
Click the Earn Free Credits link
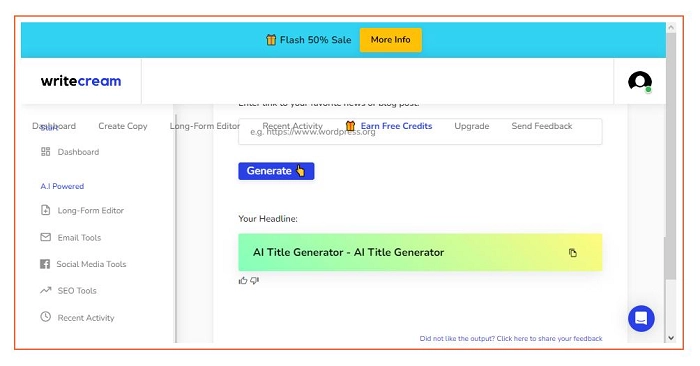396,126
